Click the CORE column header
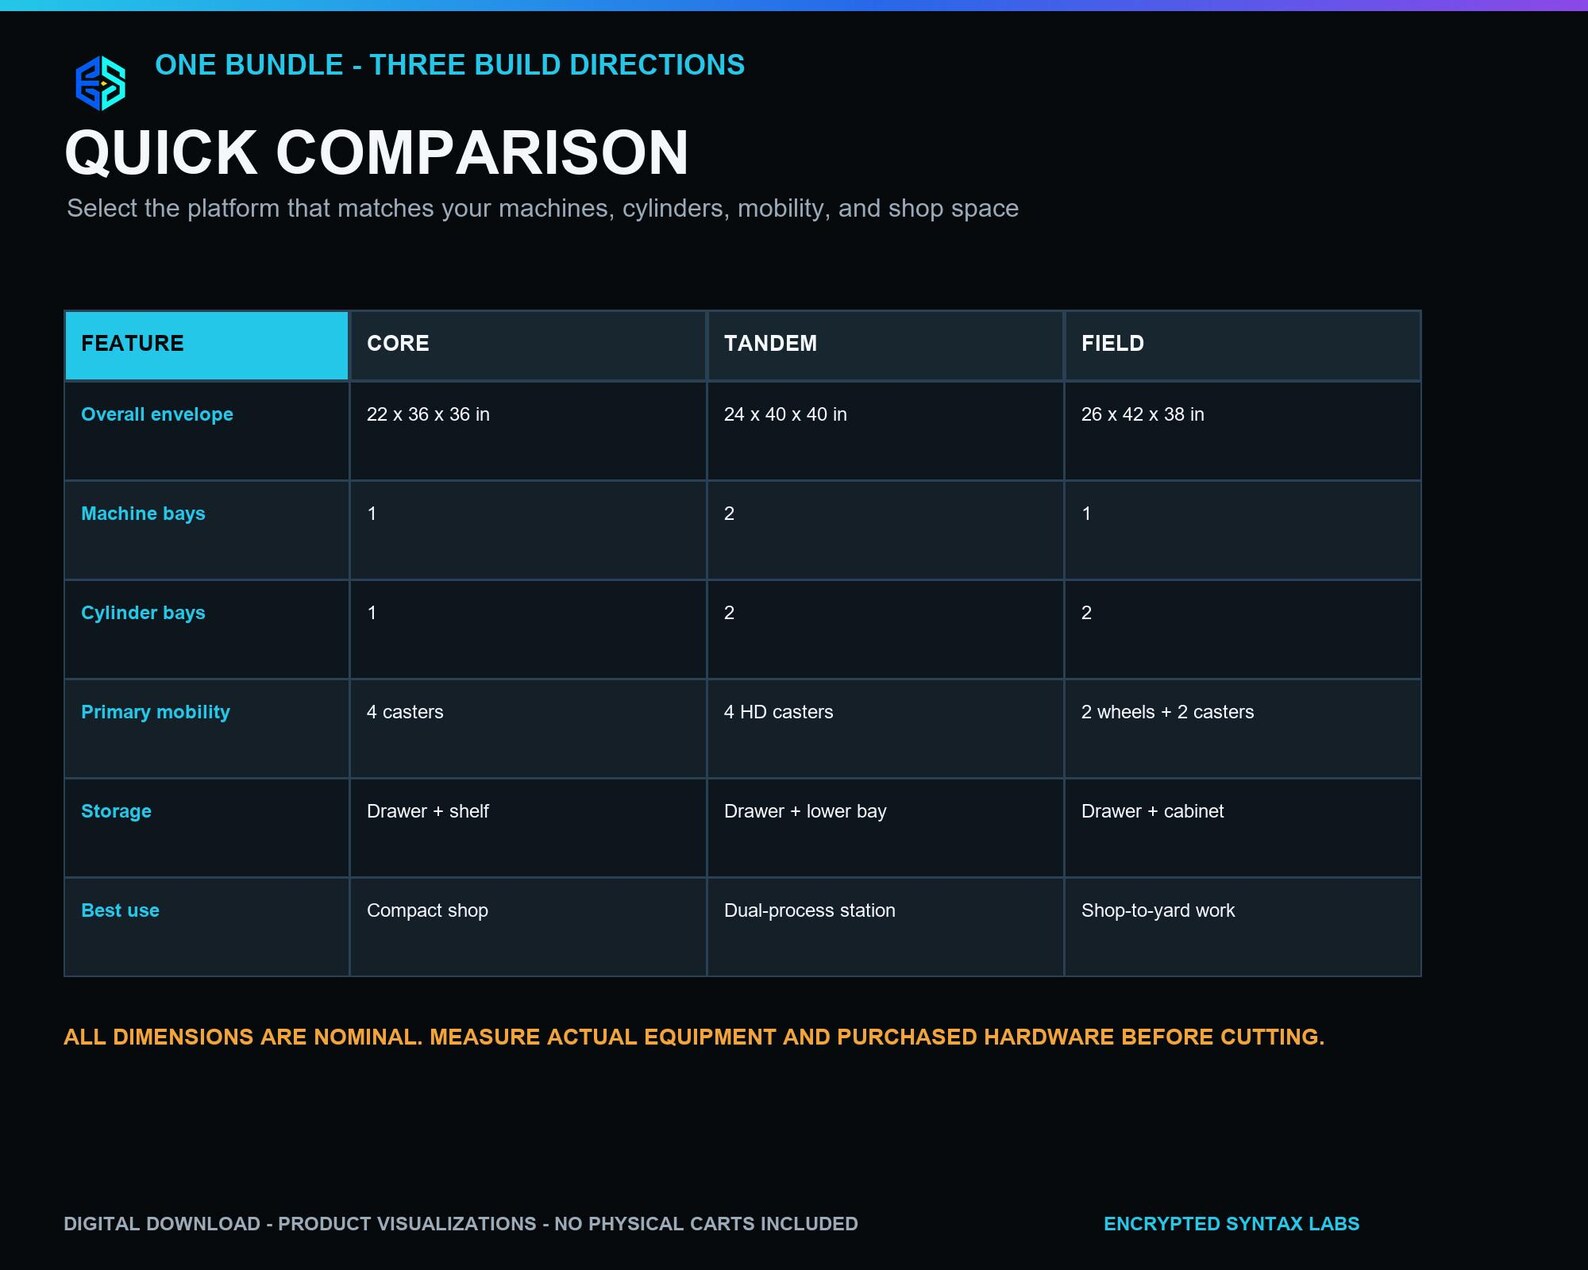Viewport: 1588px width, 1270px height. pyautogui.click(x=528, y=345)
